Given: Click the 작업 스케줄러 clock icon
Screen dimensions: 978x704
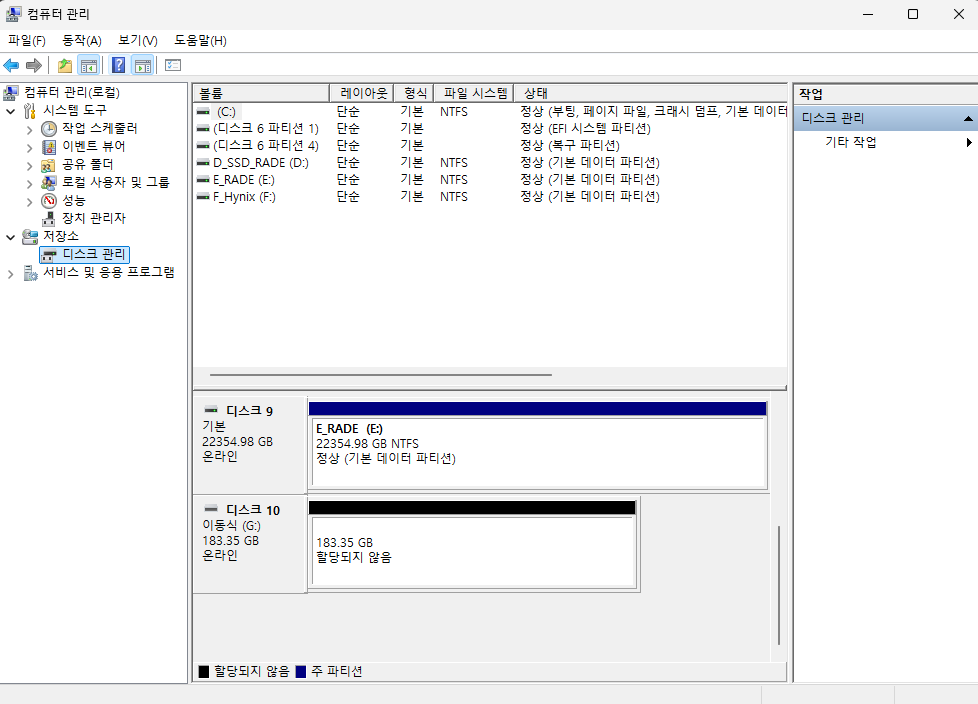Looking at the screenshot, I should (x=49, y=129).
